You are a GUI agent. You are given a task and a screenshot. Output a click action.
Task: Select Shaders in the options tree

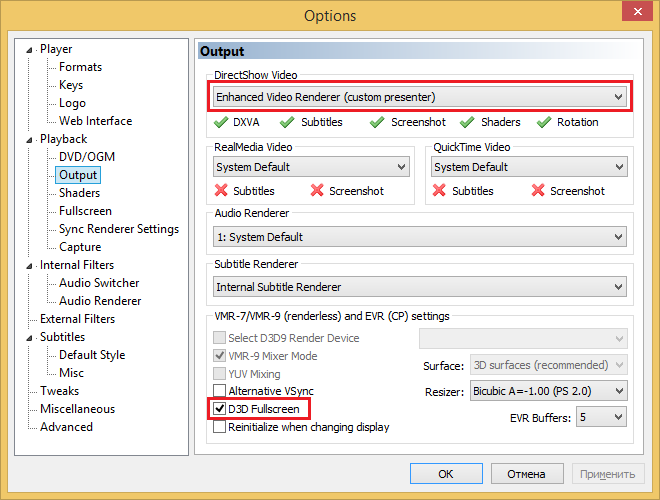[79, 193]
